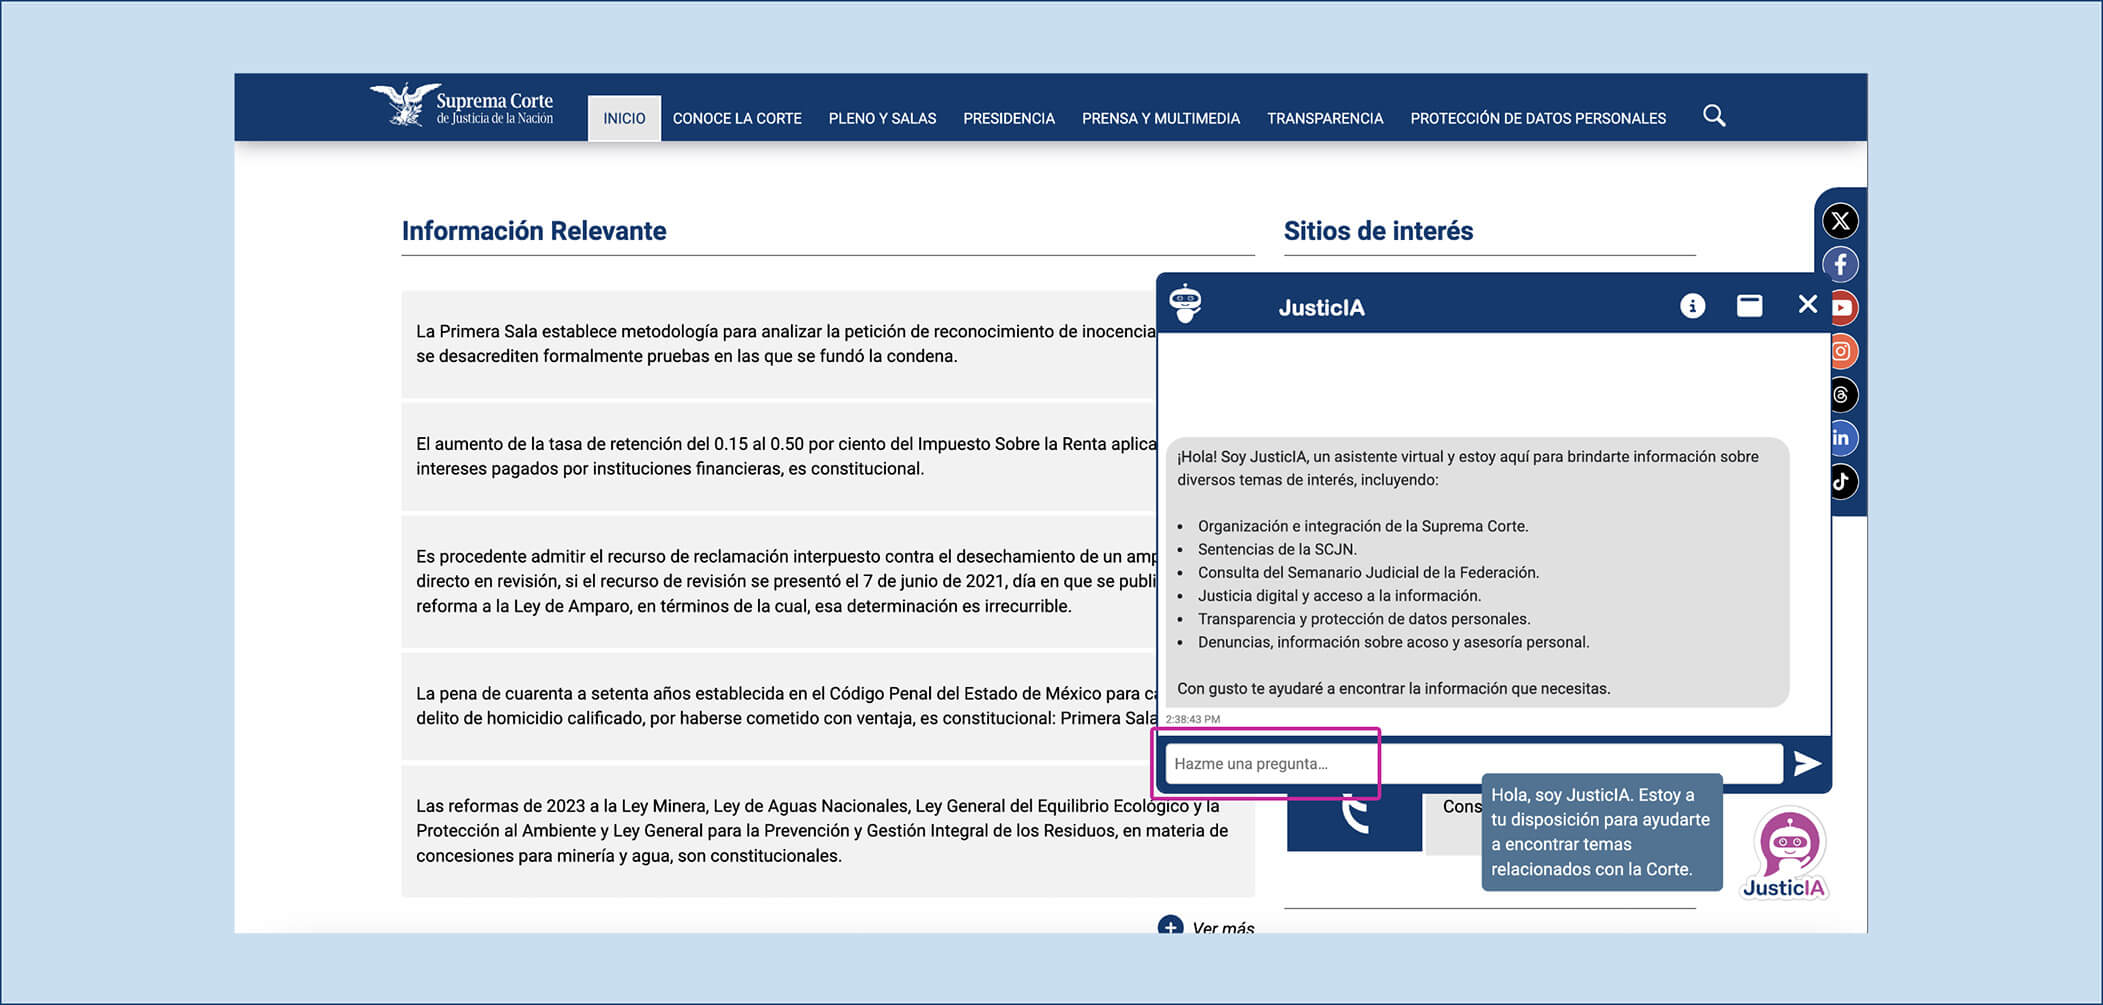Open the PRENSA Y MULTIMEDIA menu

(x=1161, y=118)
